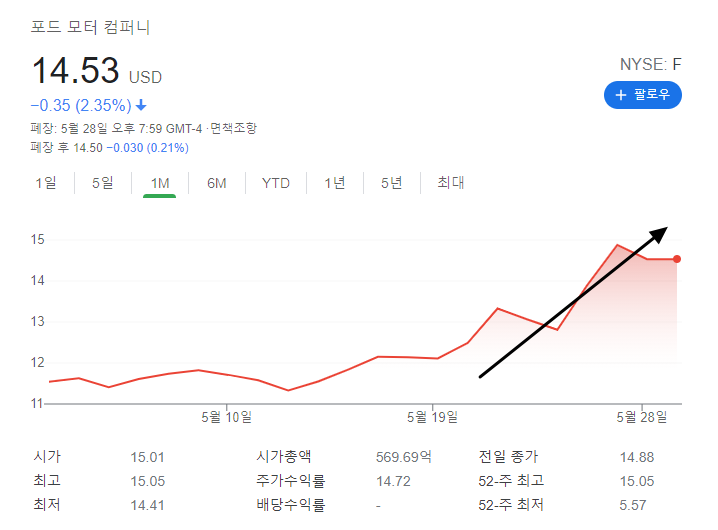
Task: Open the 면책조항 disclaimer link
Action: click(234, 128)
